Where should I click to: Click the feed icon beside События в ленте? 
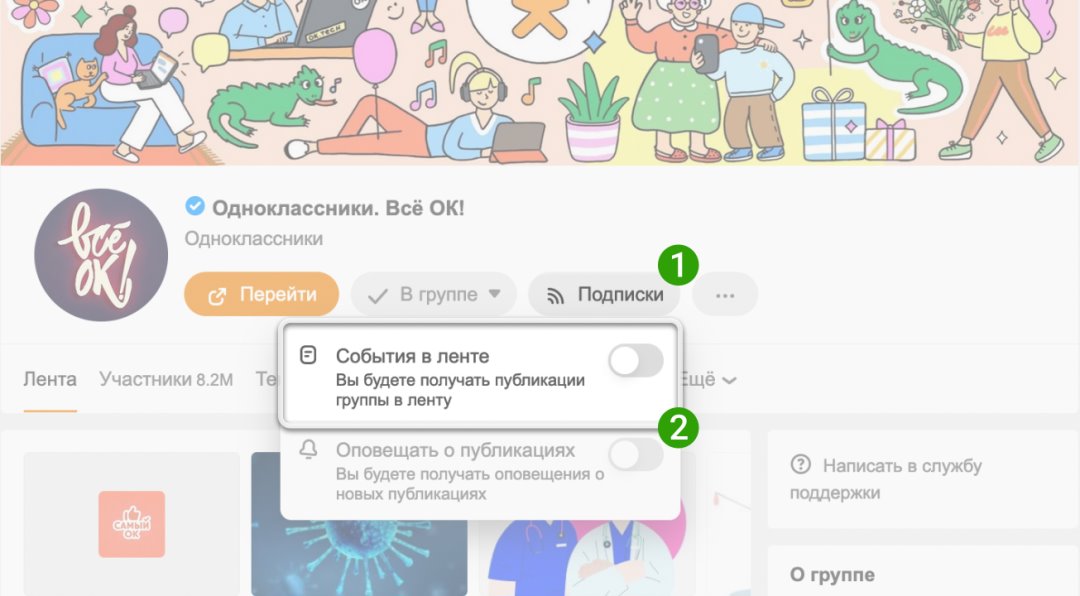pyautogui.click(x=308, y=356)
